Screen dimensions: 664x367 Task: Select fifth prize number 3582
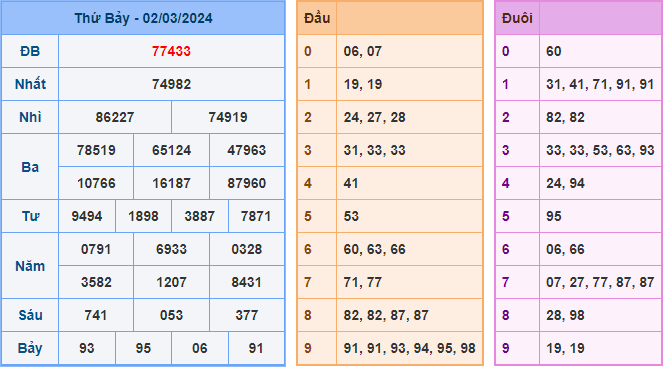[x=96, y=282]
